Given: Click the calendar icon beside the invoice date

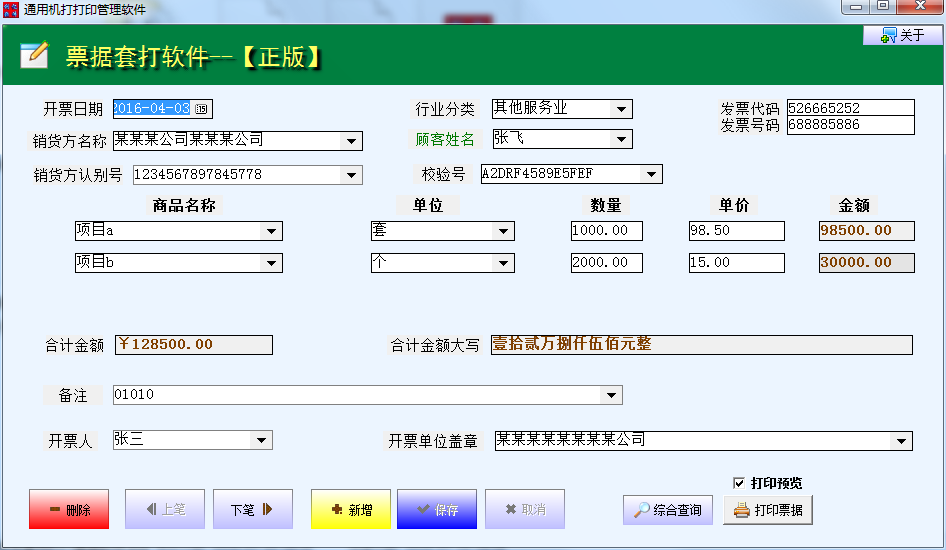Looking at the screenshot, I should 201,109.
